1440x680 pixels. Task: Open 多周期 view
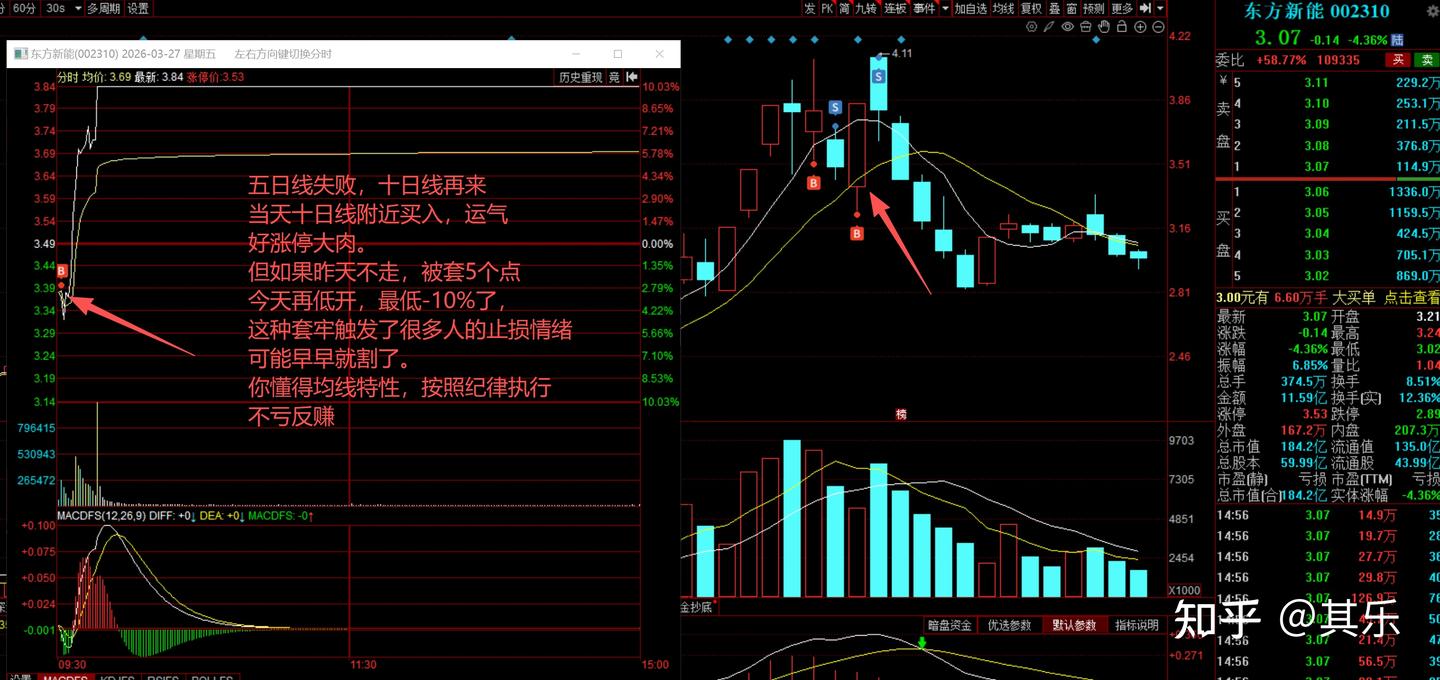click(x=103, y=8)
